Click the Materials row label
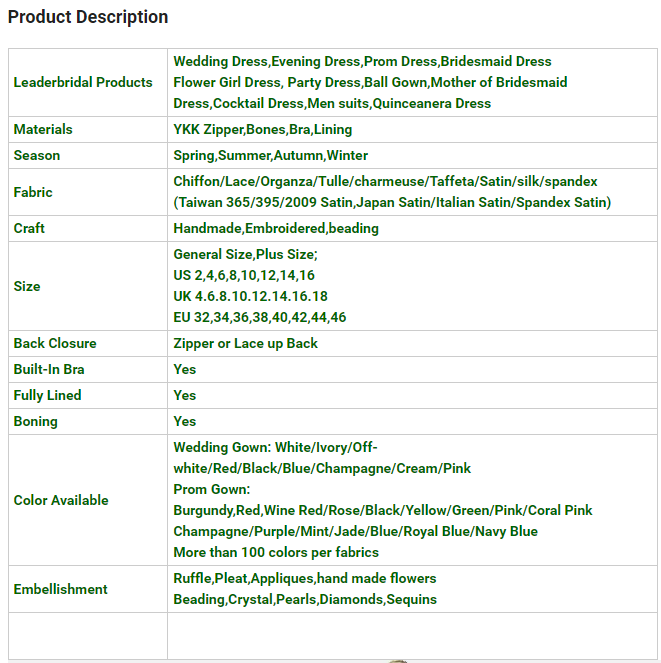The height and width of the screenshot is (663, 661). (43, 129)
